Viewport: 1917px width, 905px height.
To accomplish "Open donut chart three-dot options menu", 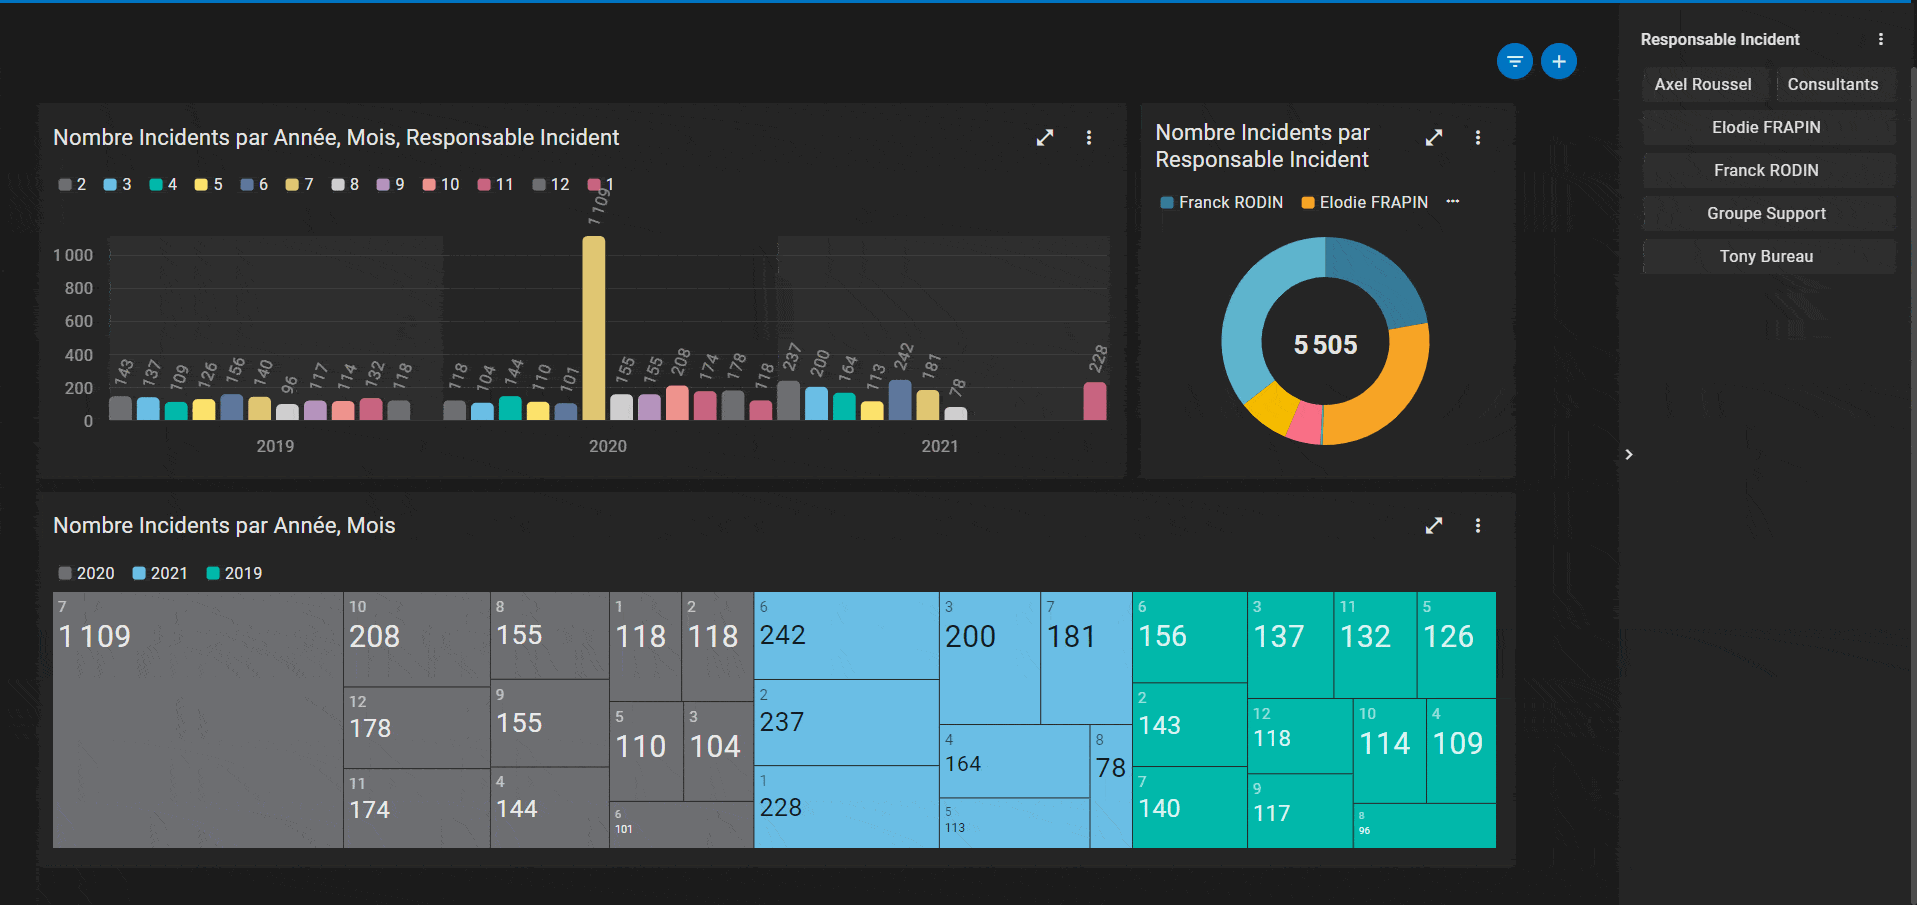I will click(1477, 138).
